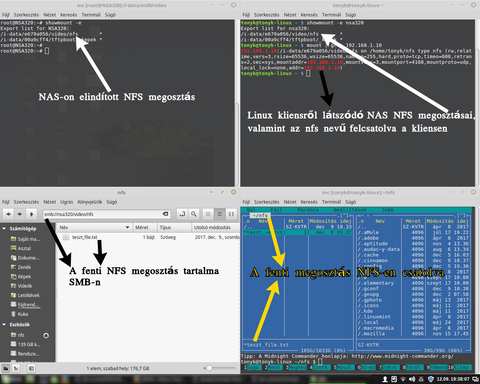480x384 pixels.
Task: Switch file manager to icon view
Action: [x=208, y=214]
